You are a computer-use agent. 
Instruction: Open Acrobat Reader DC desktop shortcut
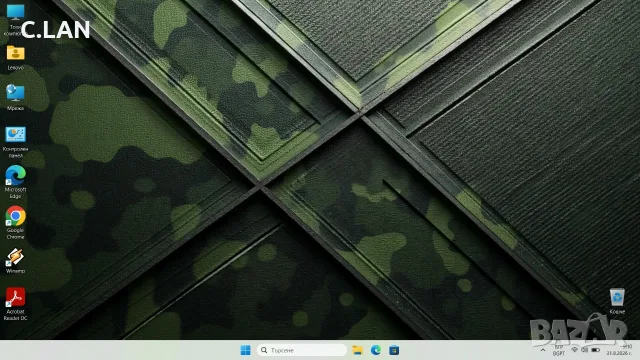16,304
